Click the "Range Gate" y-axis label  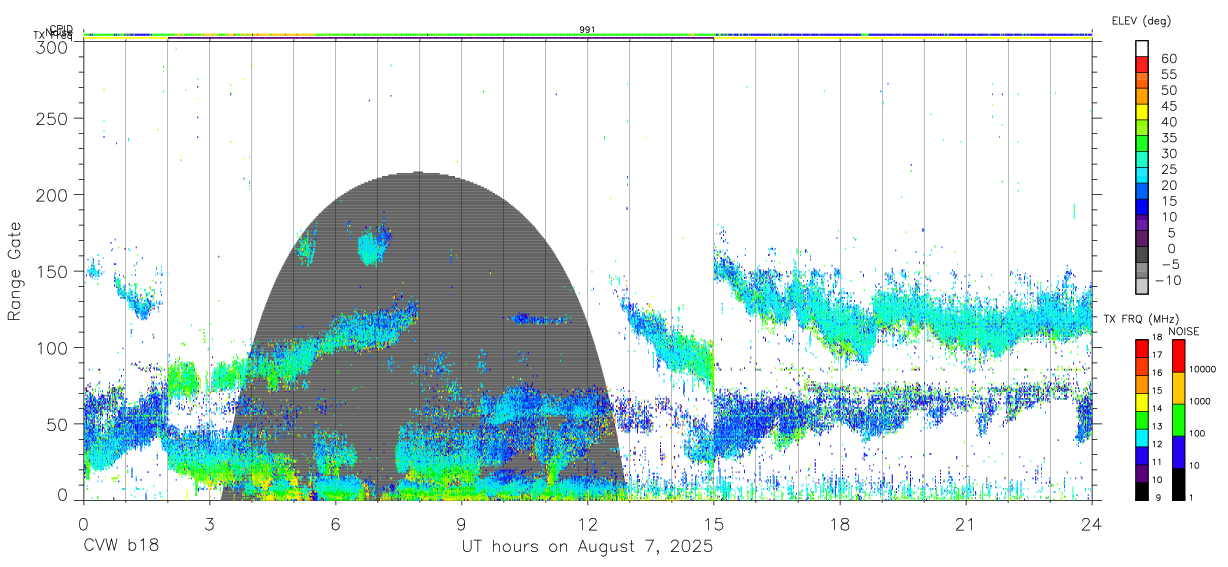click(x=15, y=271)
